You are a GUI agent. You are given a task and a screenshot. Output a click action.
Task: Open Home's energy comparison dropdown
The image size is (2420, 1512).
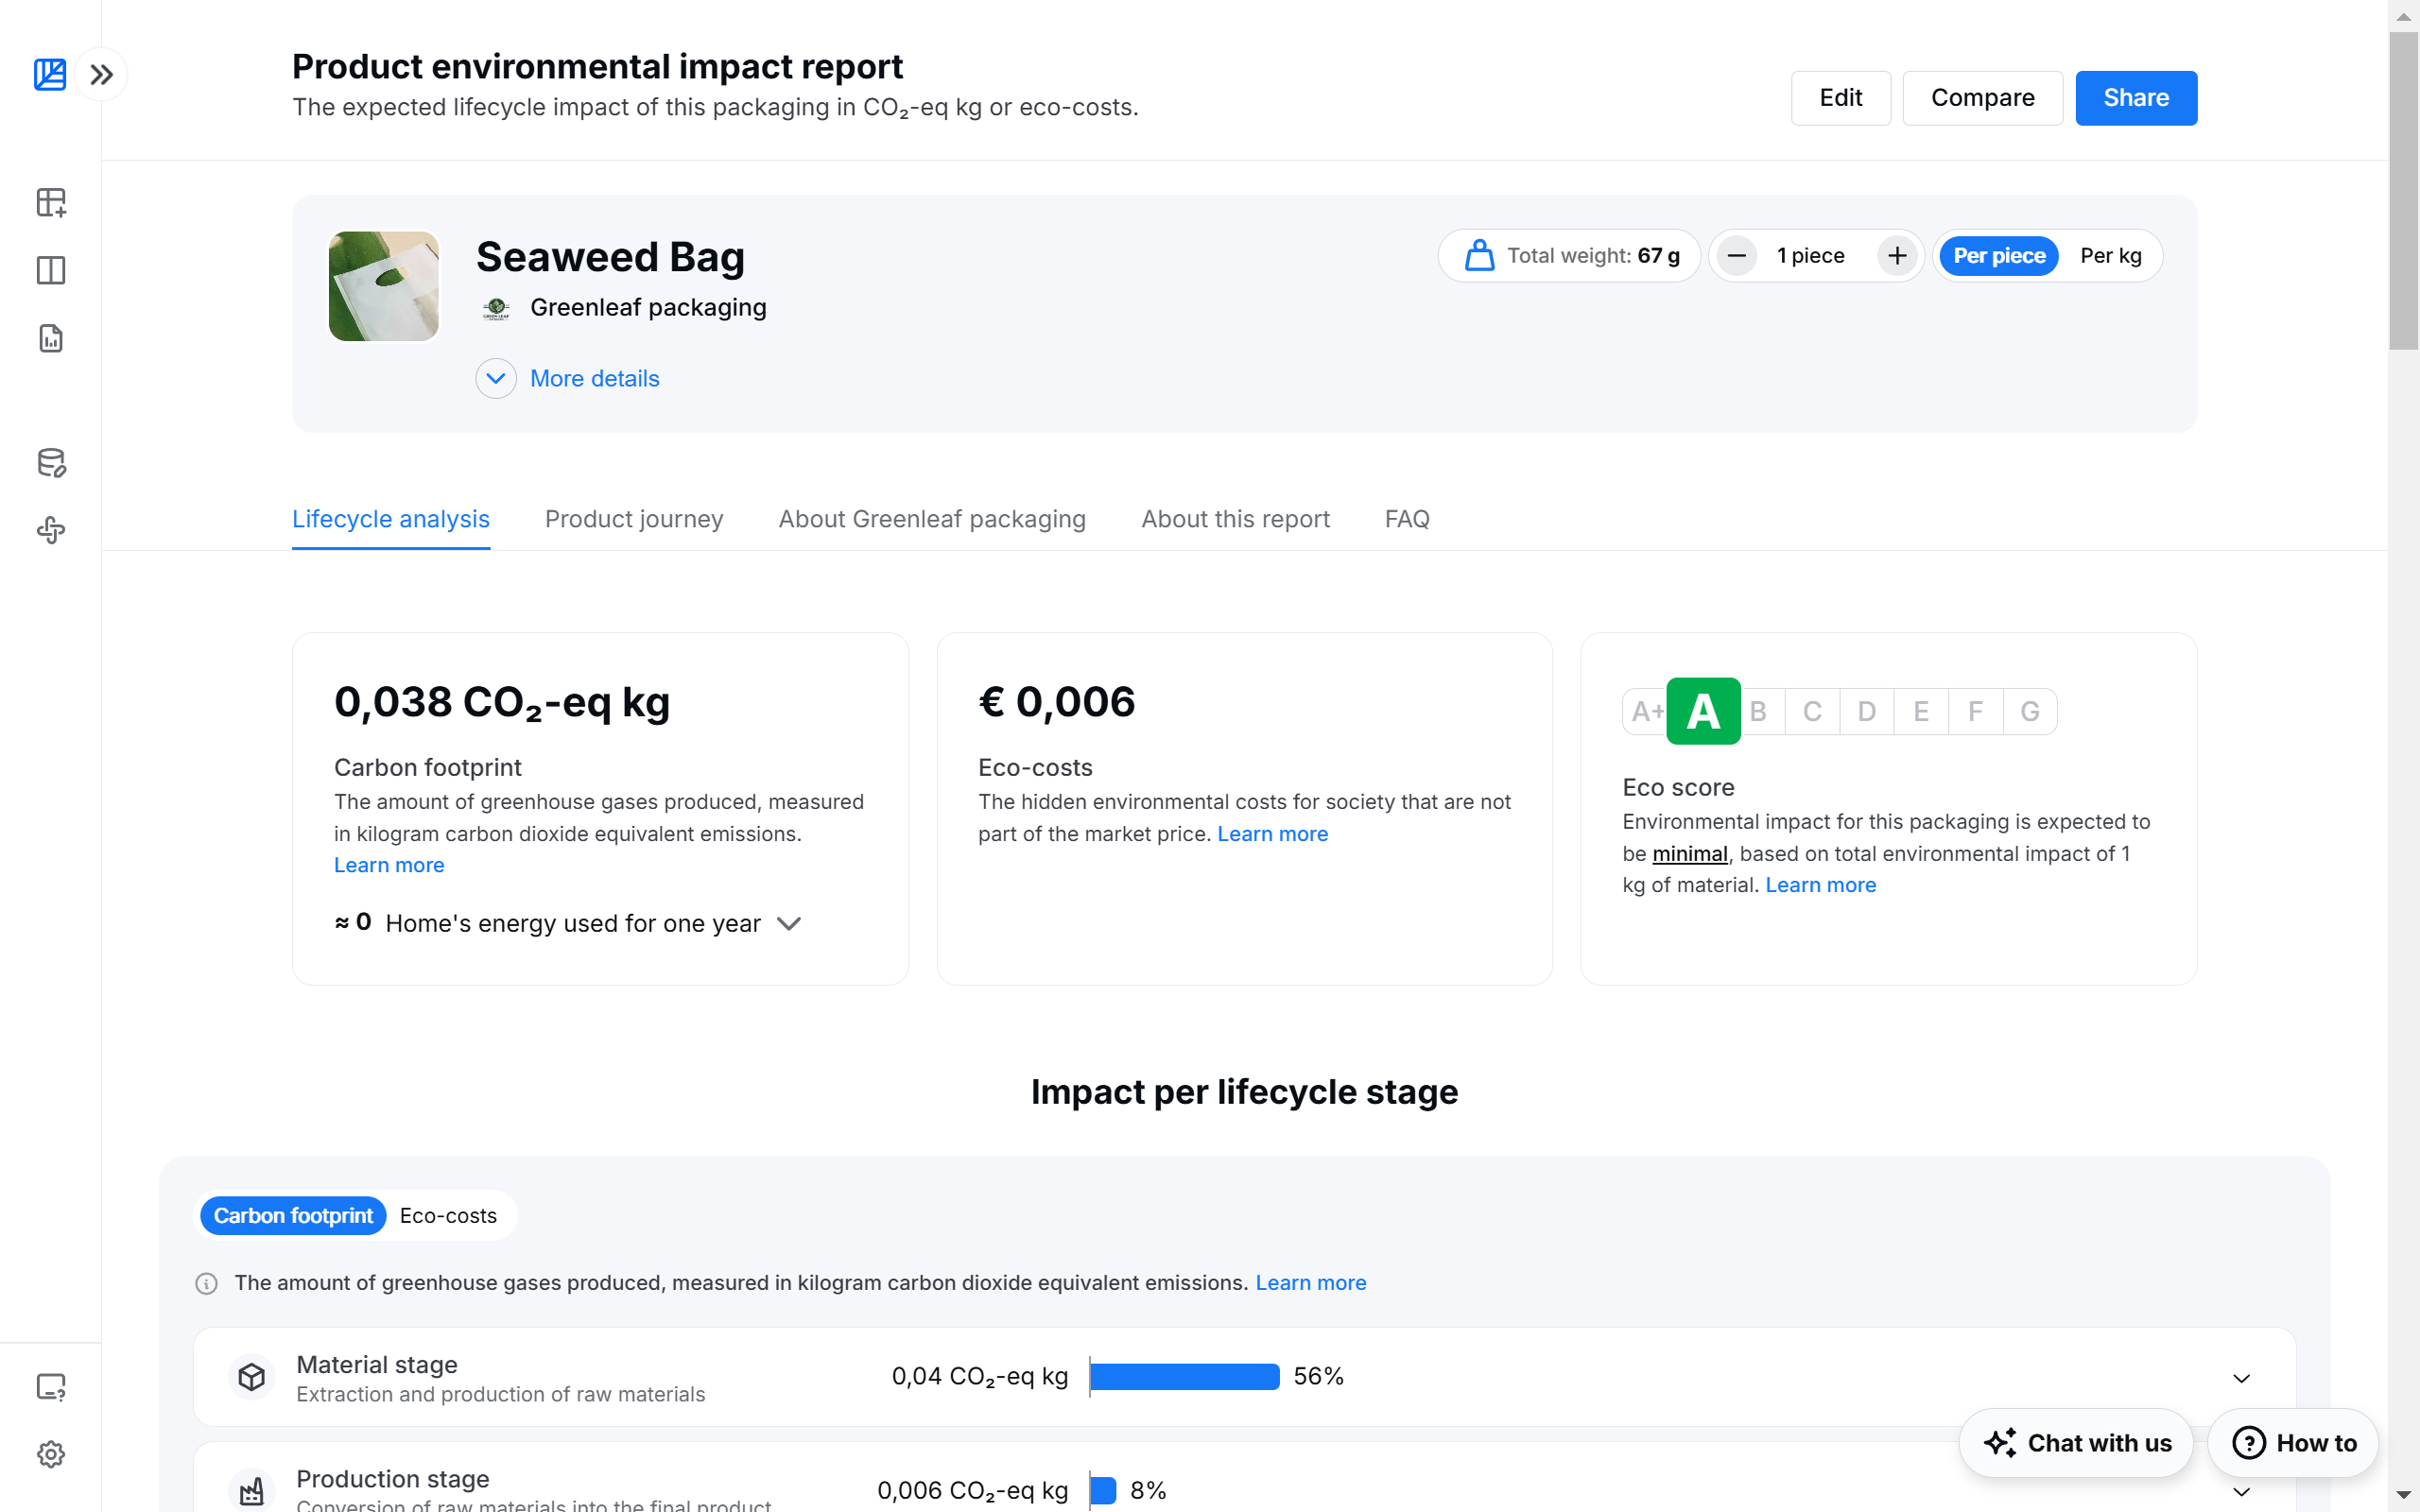coord(789,923)
